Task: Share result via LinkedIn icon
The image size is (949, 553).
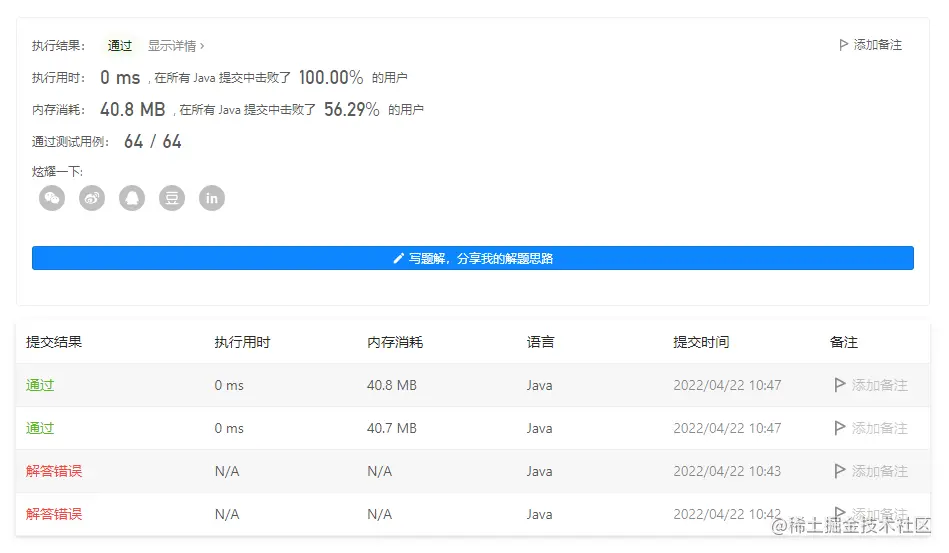Action: click(212, 198)
